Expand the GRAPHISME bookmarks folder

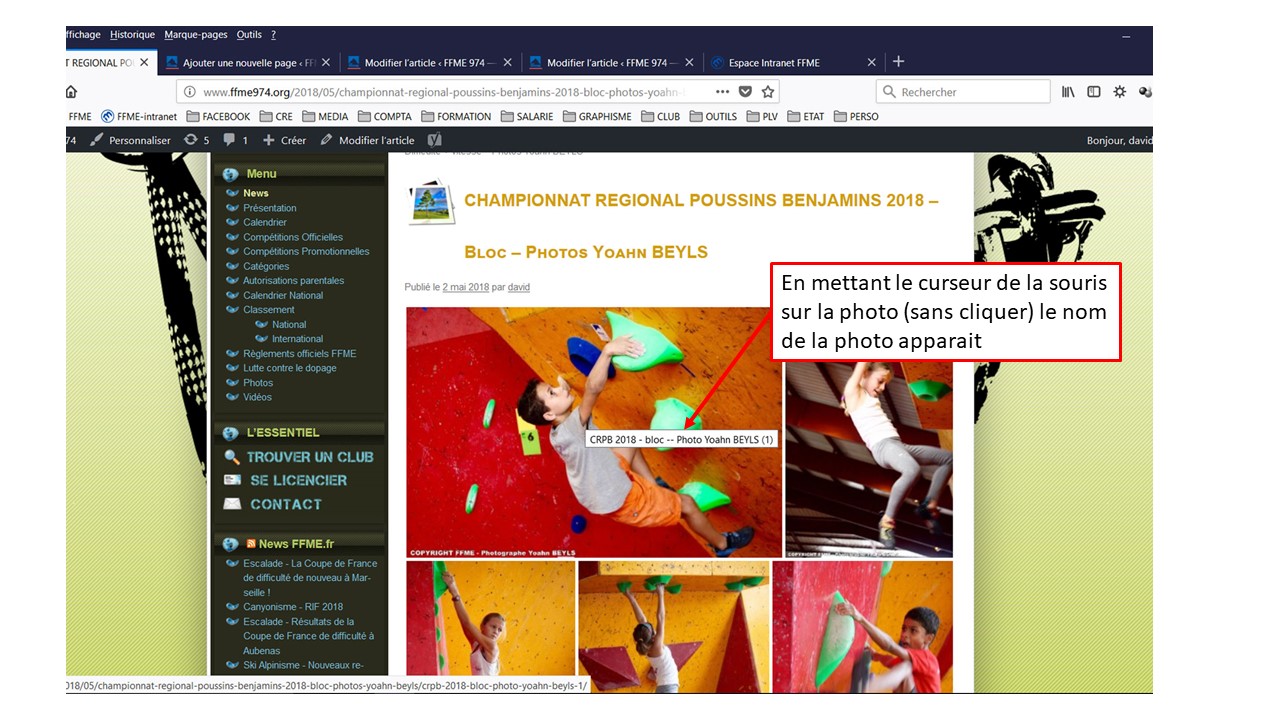pos(596,116)
